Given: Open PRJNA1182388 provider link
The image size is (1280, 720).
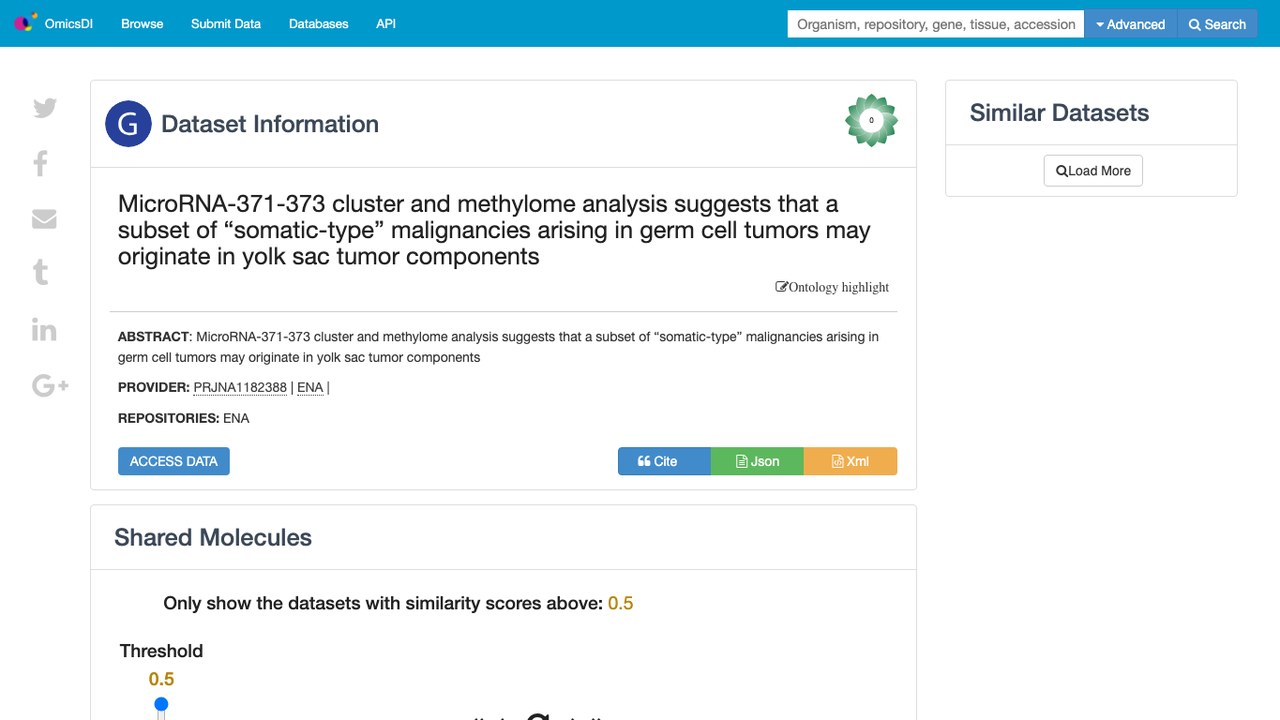Looking at the screenshot, I should pyautogui.click(x=240, y=388).
